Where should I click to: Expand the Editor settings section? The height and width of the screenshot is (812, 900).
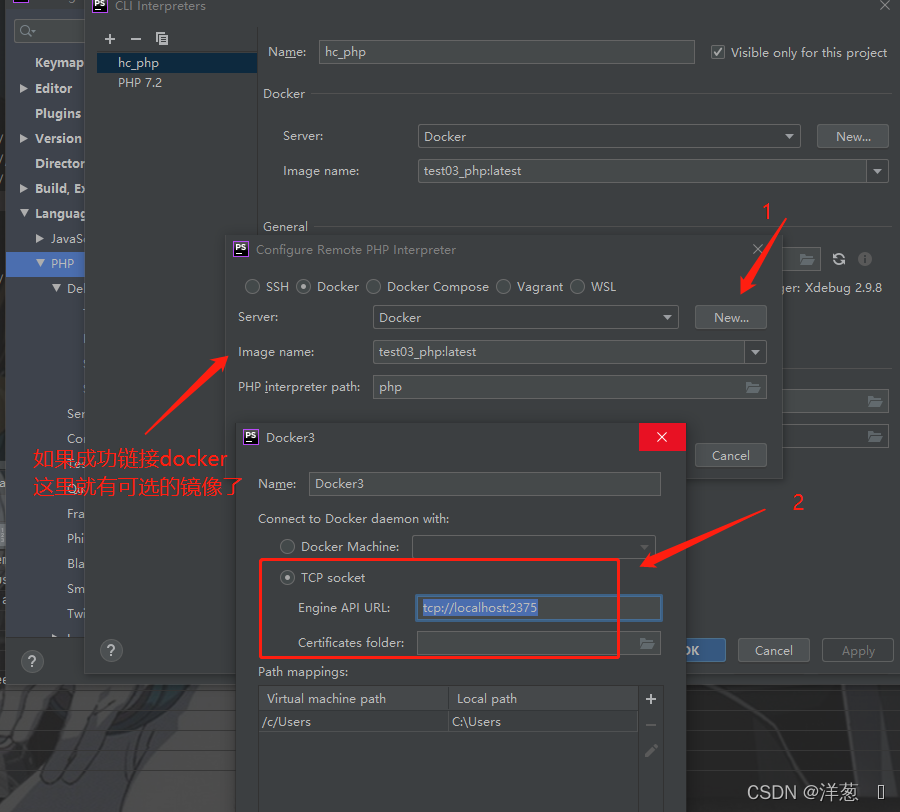24,88
